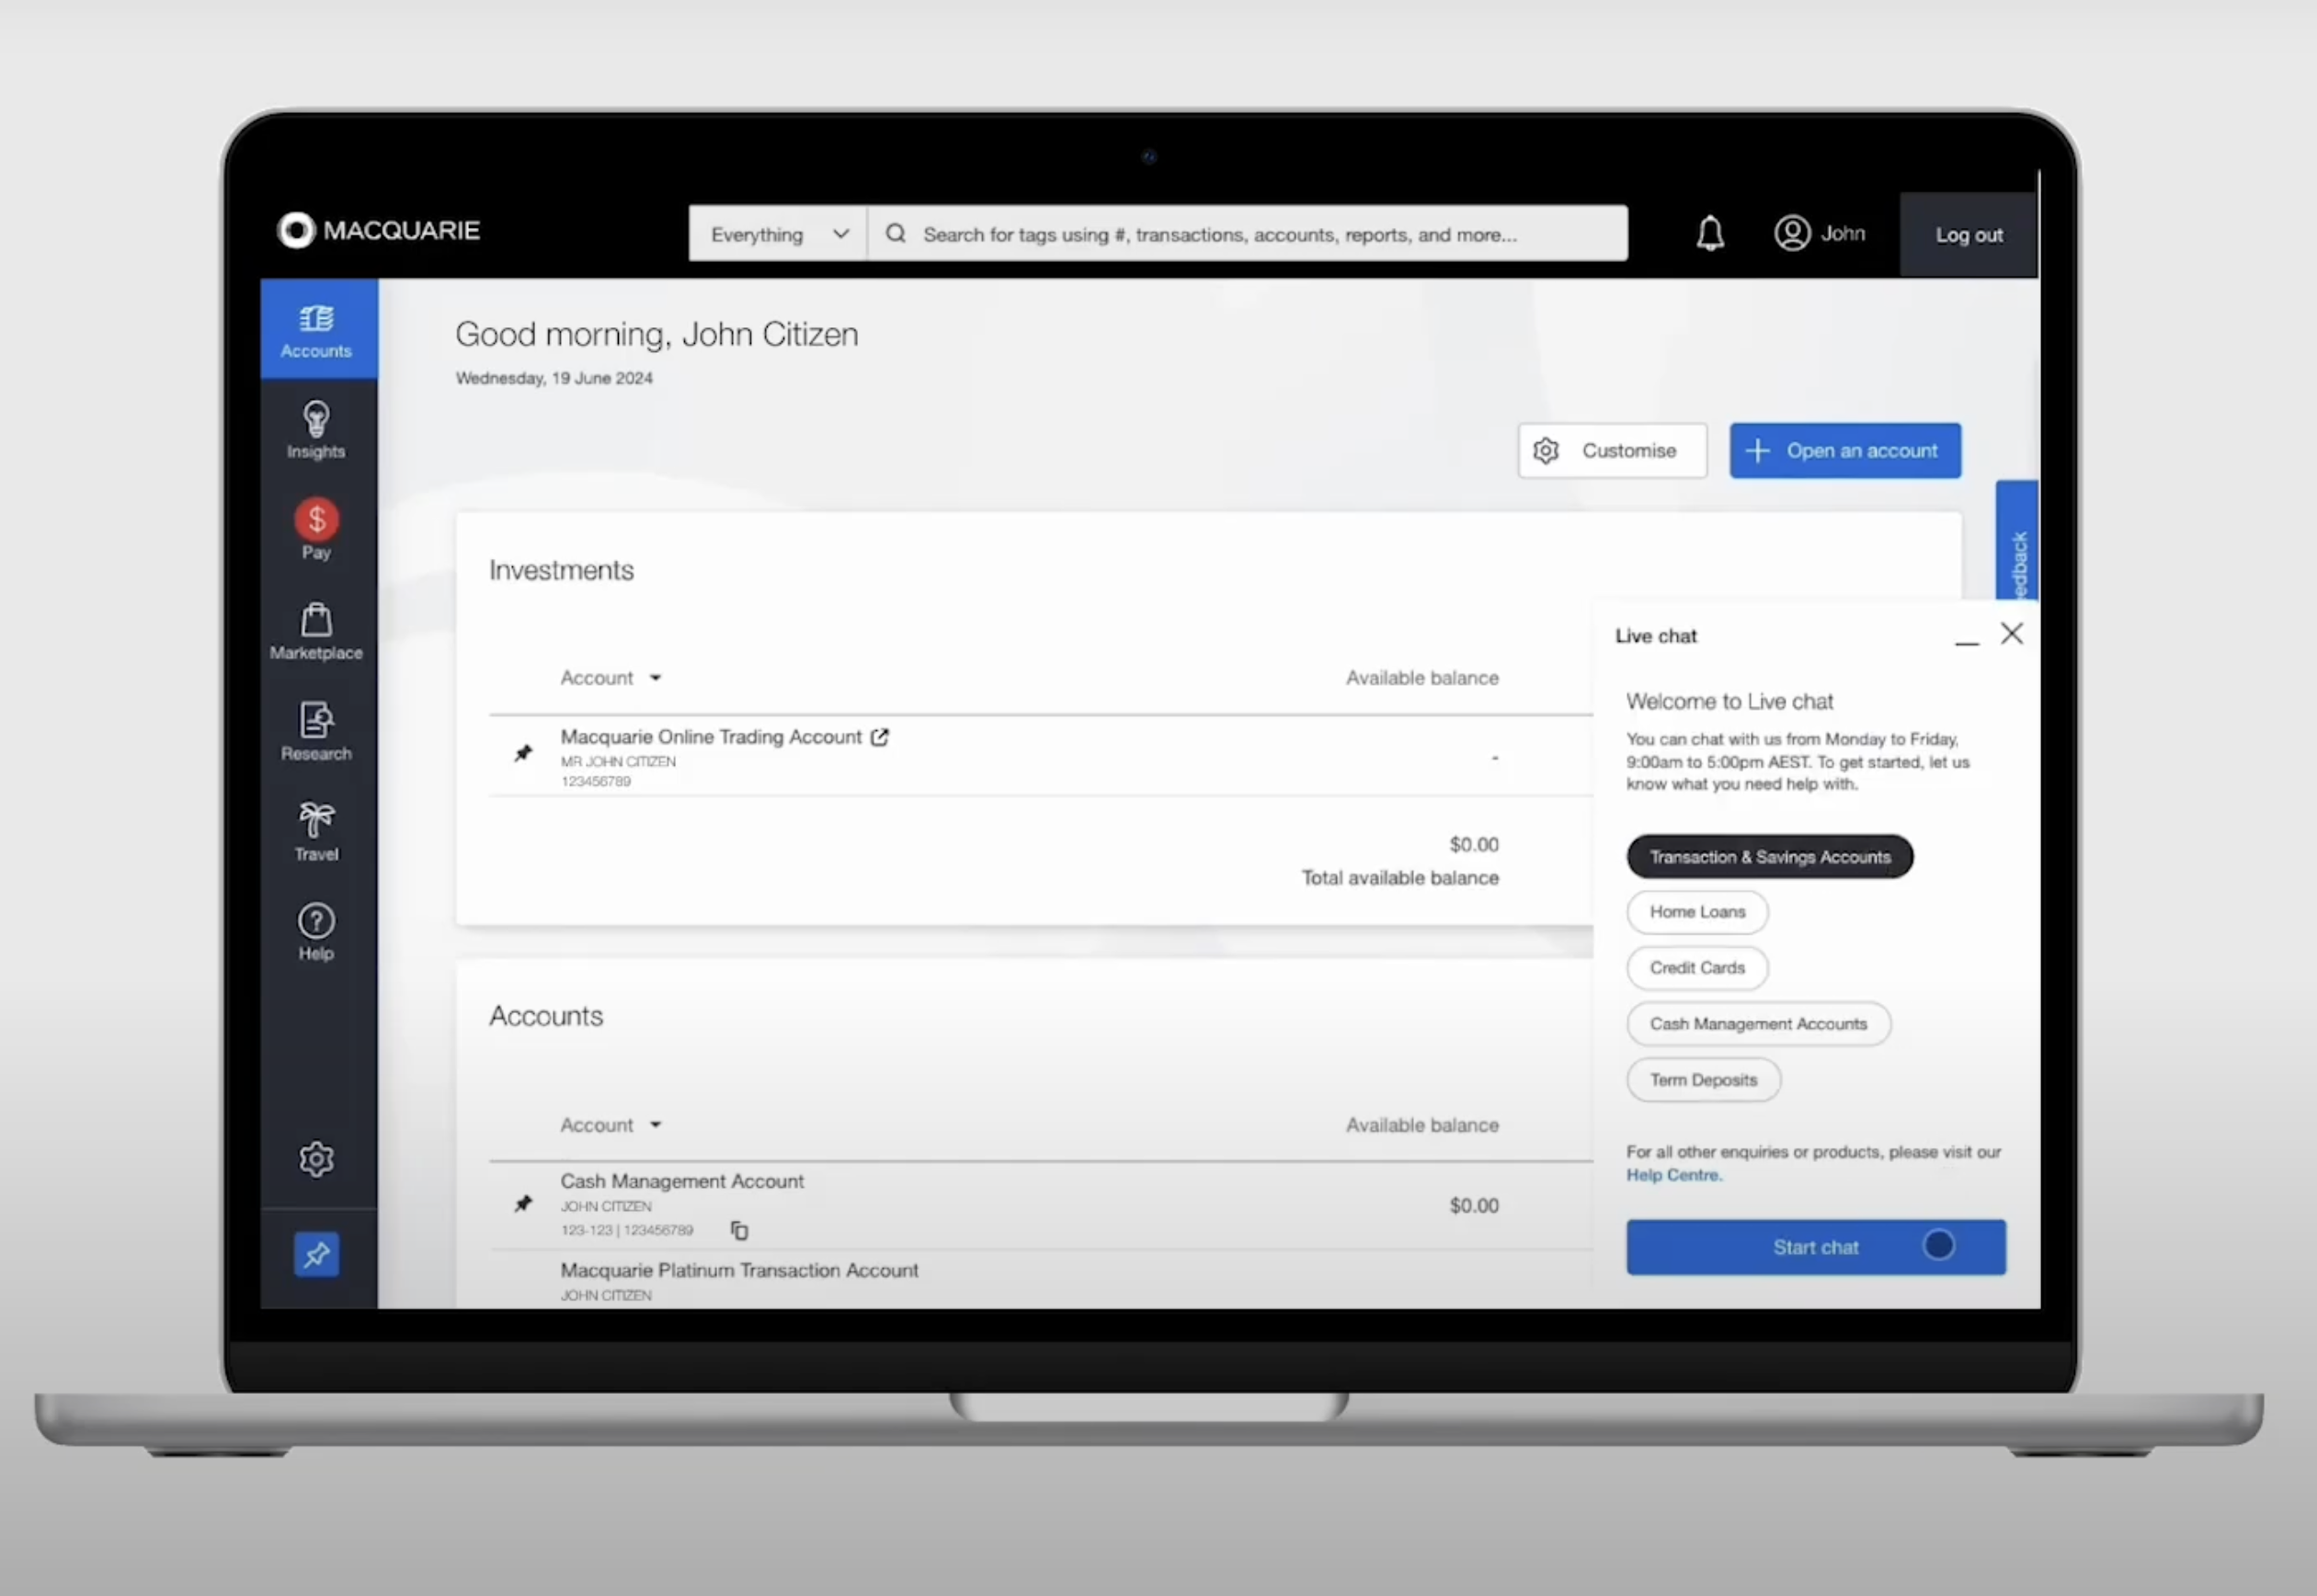This screenshot has width=2317, height=1596.
Task: Click the Accounts sidebar icon
Action: tap(317, 327)
